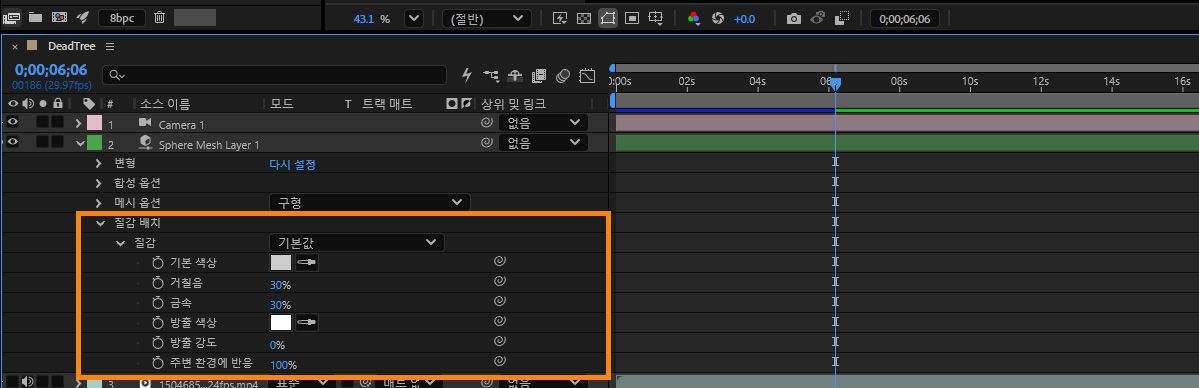This screenshot has height=388, width=1199.
Task: Select eyedropper next to 기본 색상 swatch
Action: (x=307, y=262)
